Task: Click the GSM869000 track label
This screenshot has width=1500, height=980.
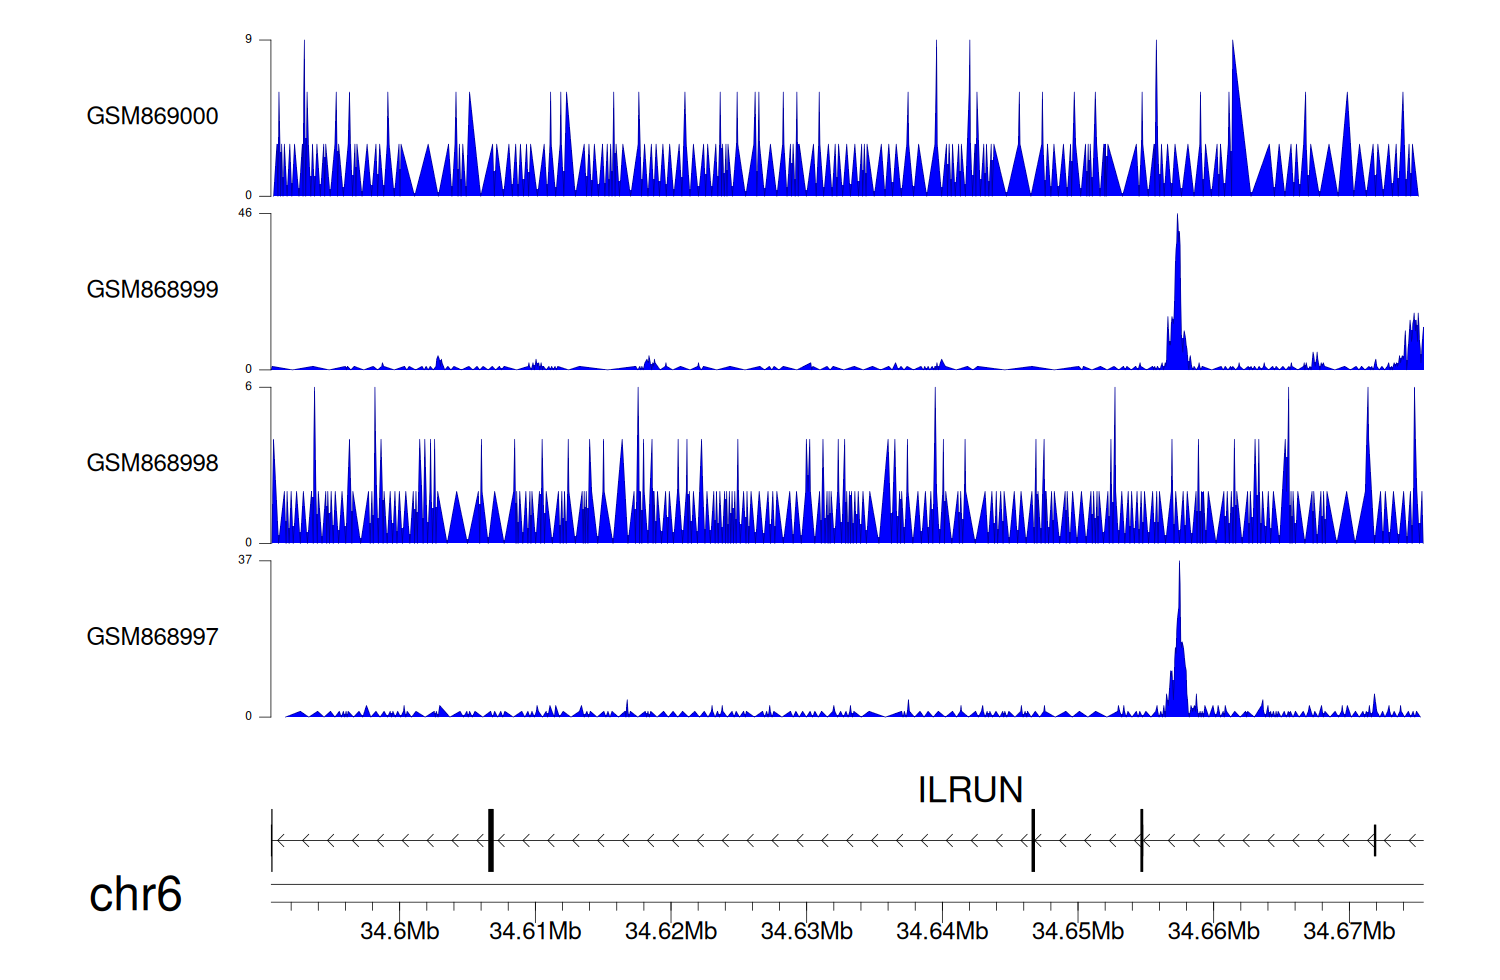Action: pos(152,116)
